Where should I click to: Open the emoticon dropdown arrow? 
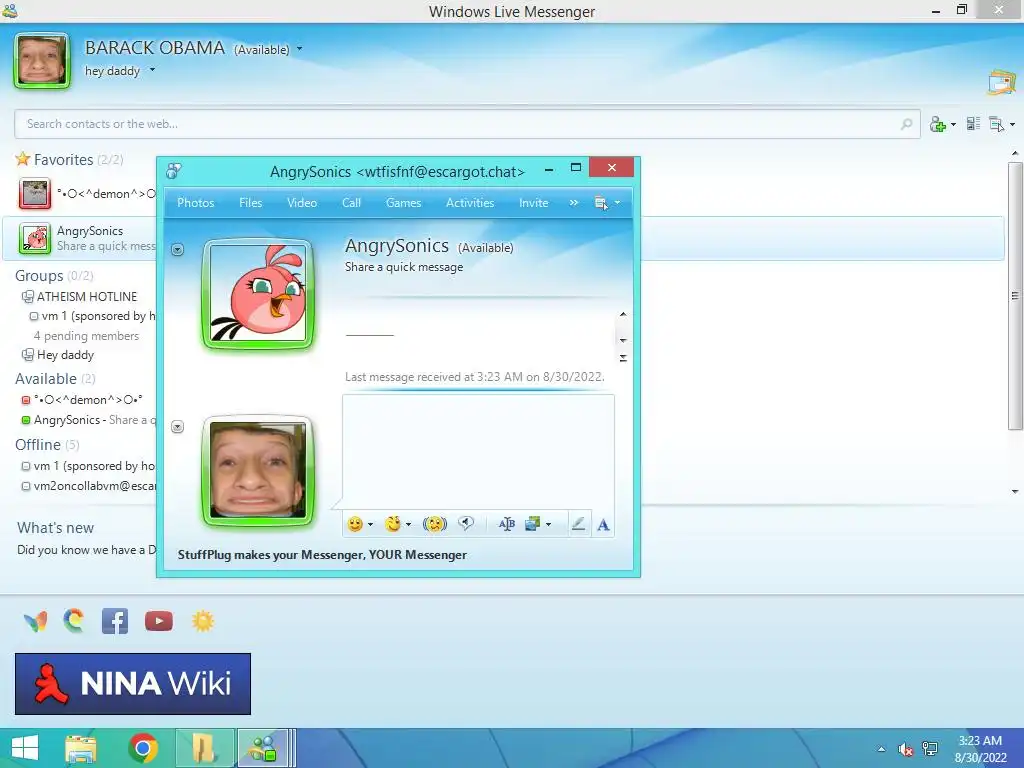click(370, 524)
